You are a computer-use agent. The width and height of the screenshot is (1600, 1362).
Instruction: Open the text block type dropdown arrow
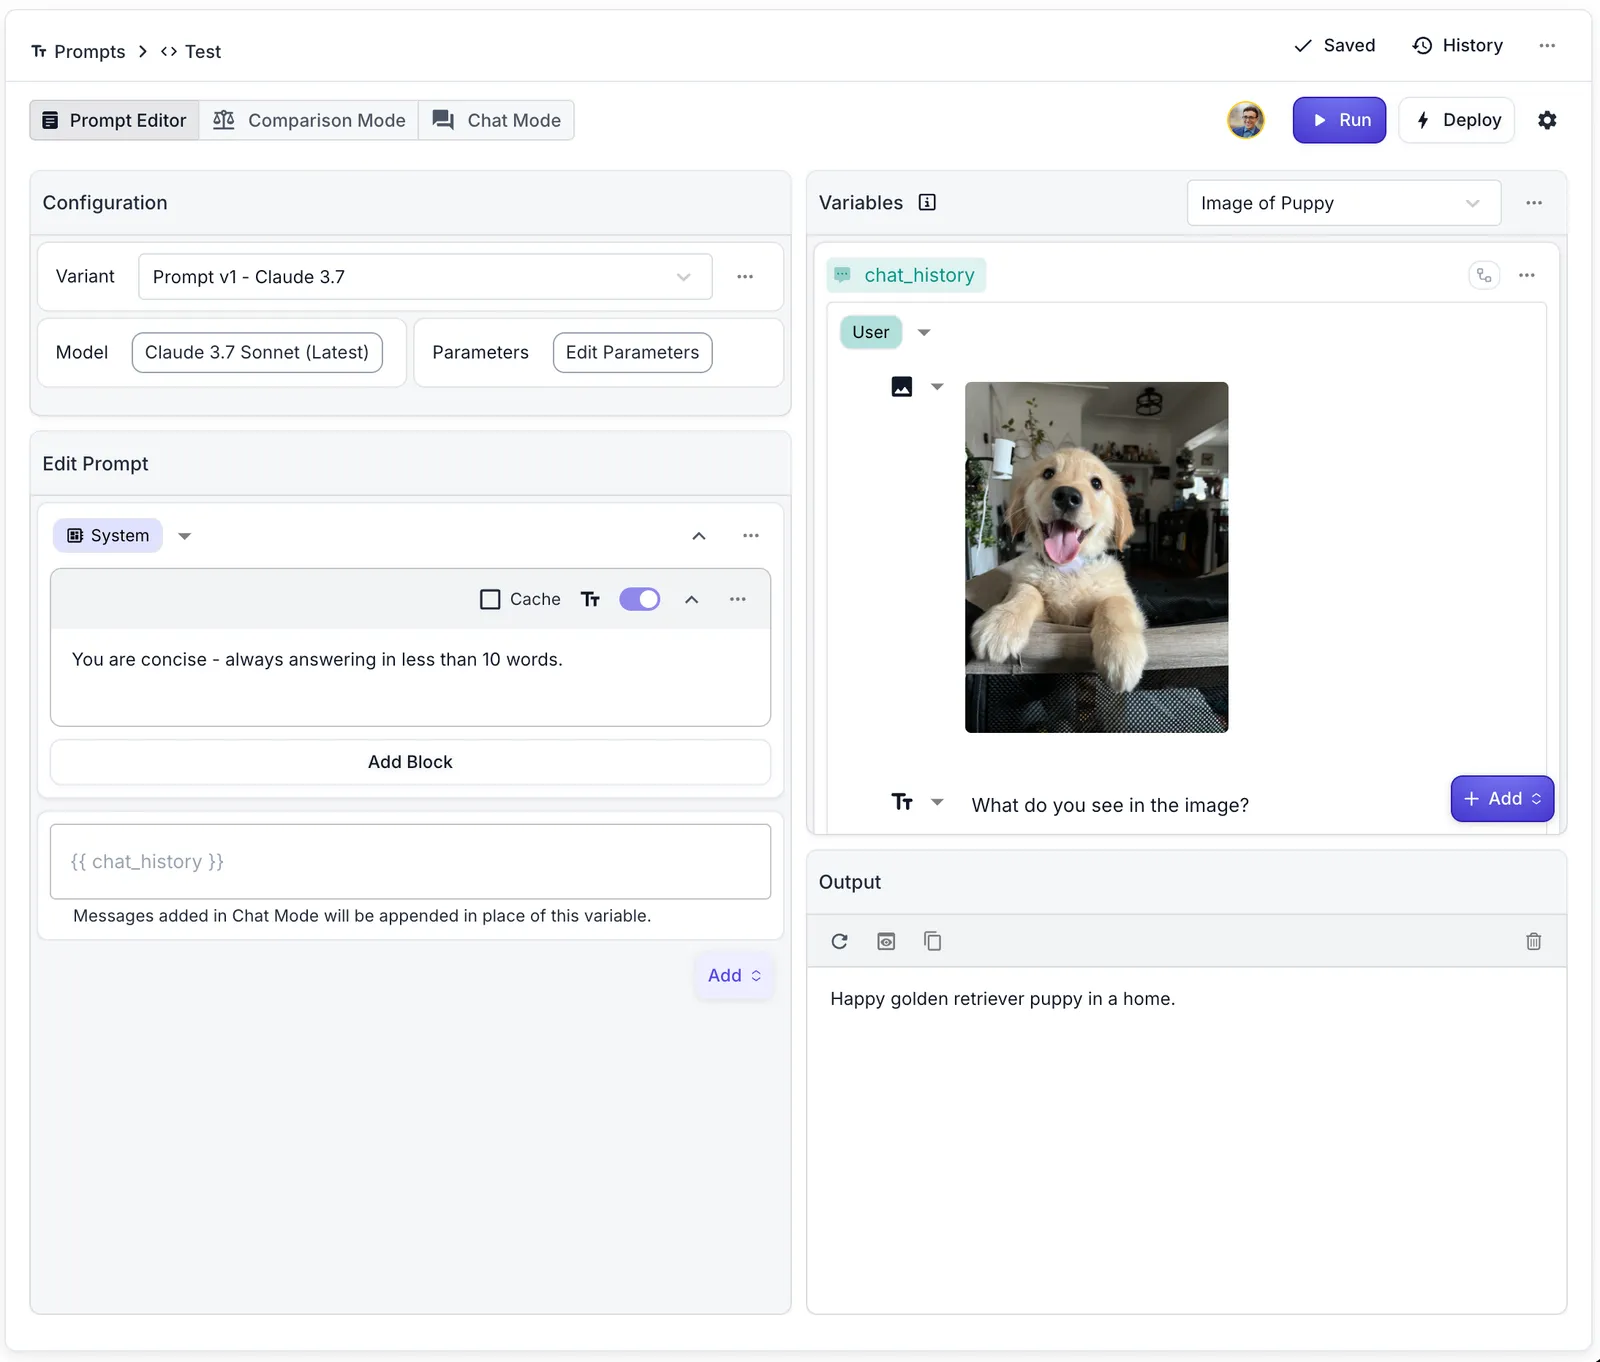pos(937,802)
